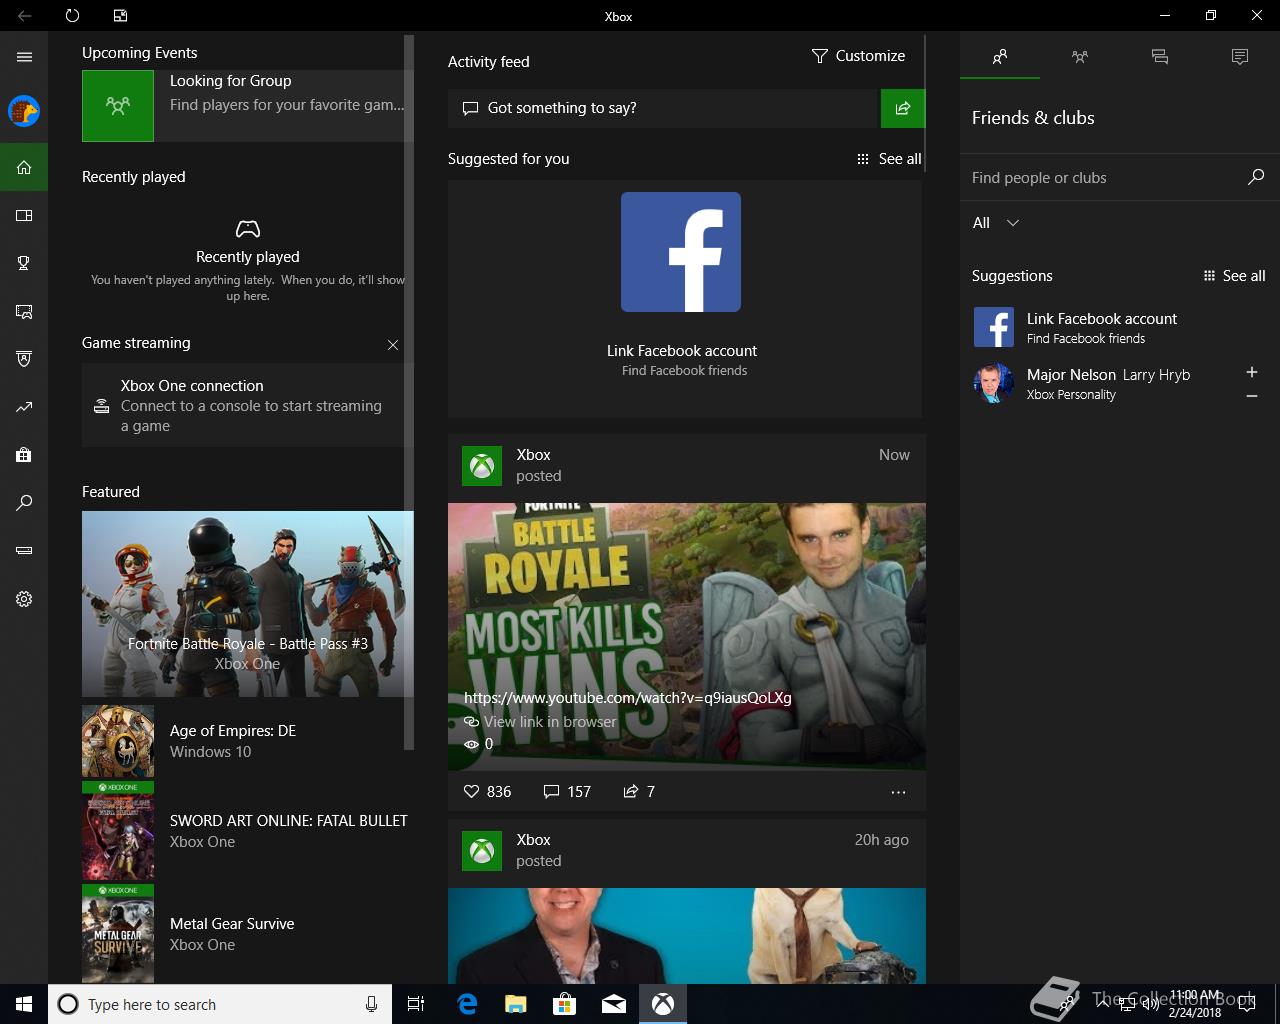
Task: Open the YouTube link in the post
Action: 628,697
